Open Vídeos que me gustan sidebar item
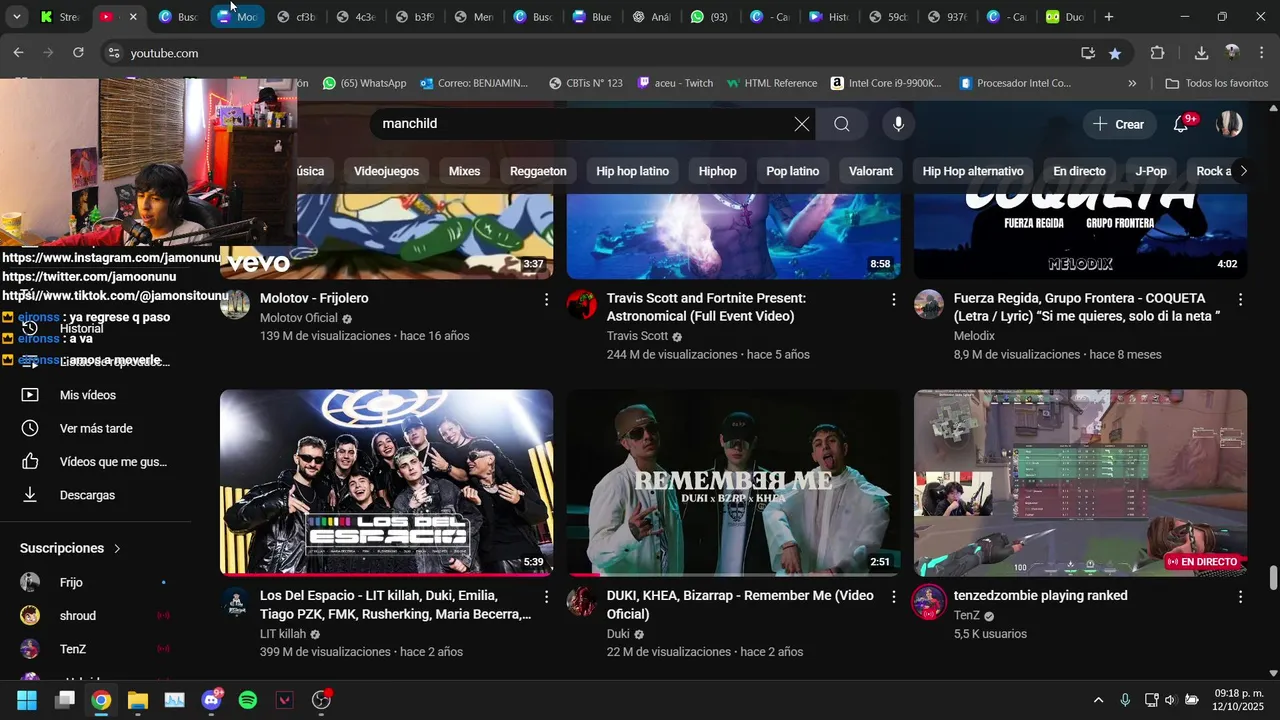The image size is (1280, 720). pos(95,462)
